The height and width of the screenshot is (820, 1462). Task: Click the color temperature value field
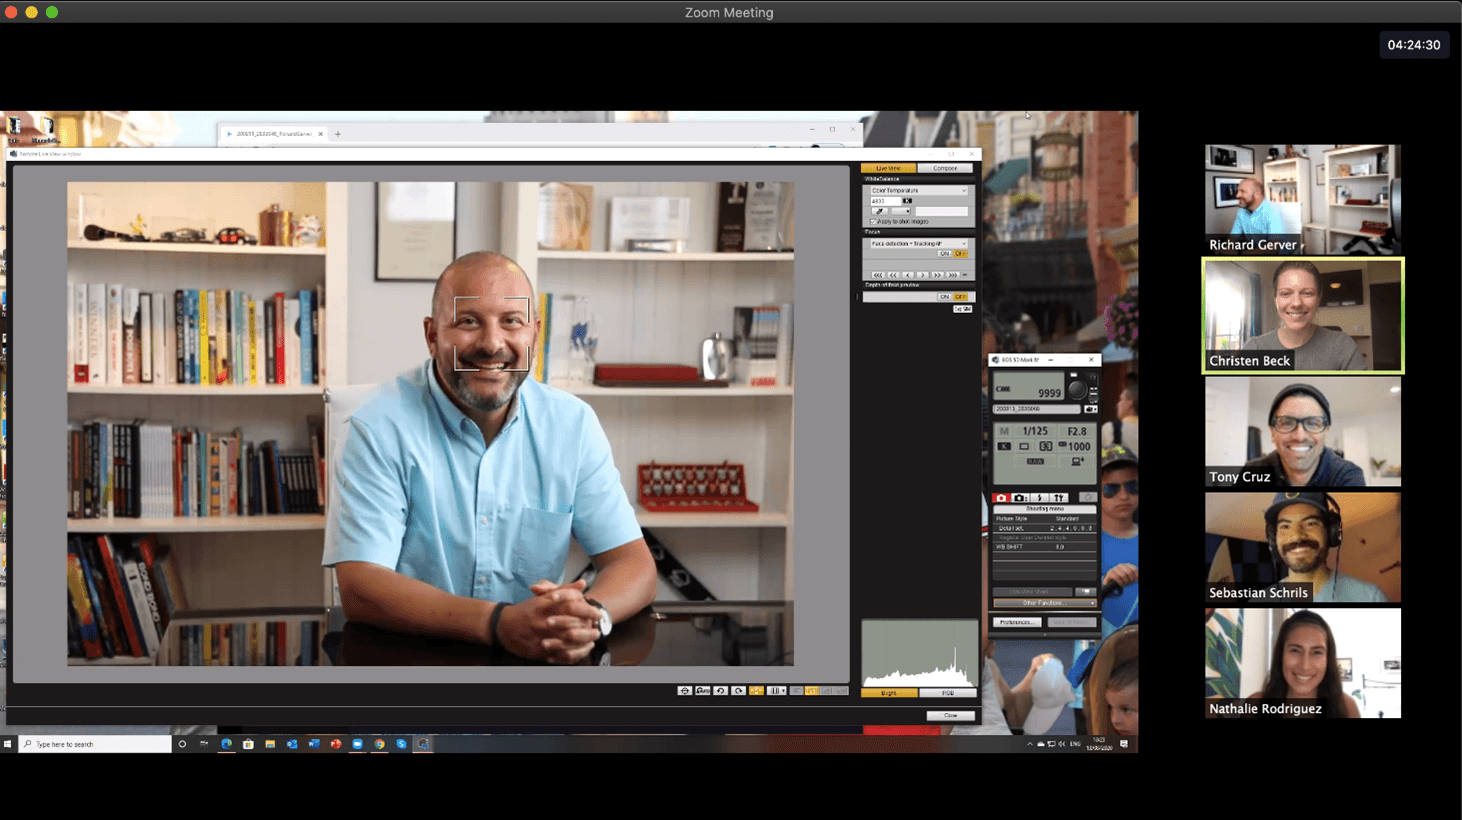(884, 201)
